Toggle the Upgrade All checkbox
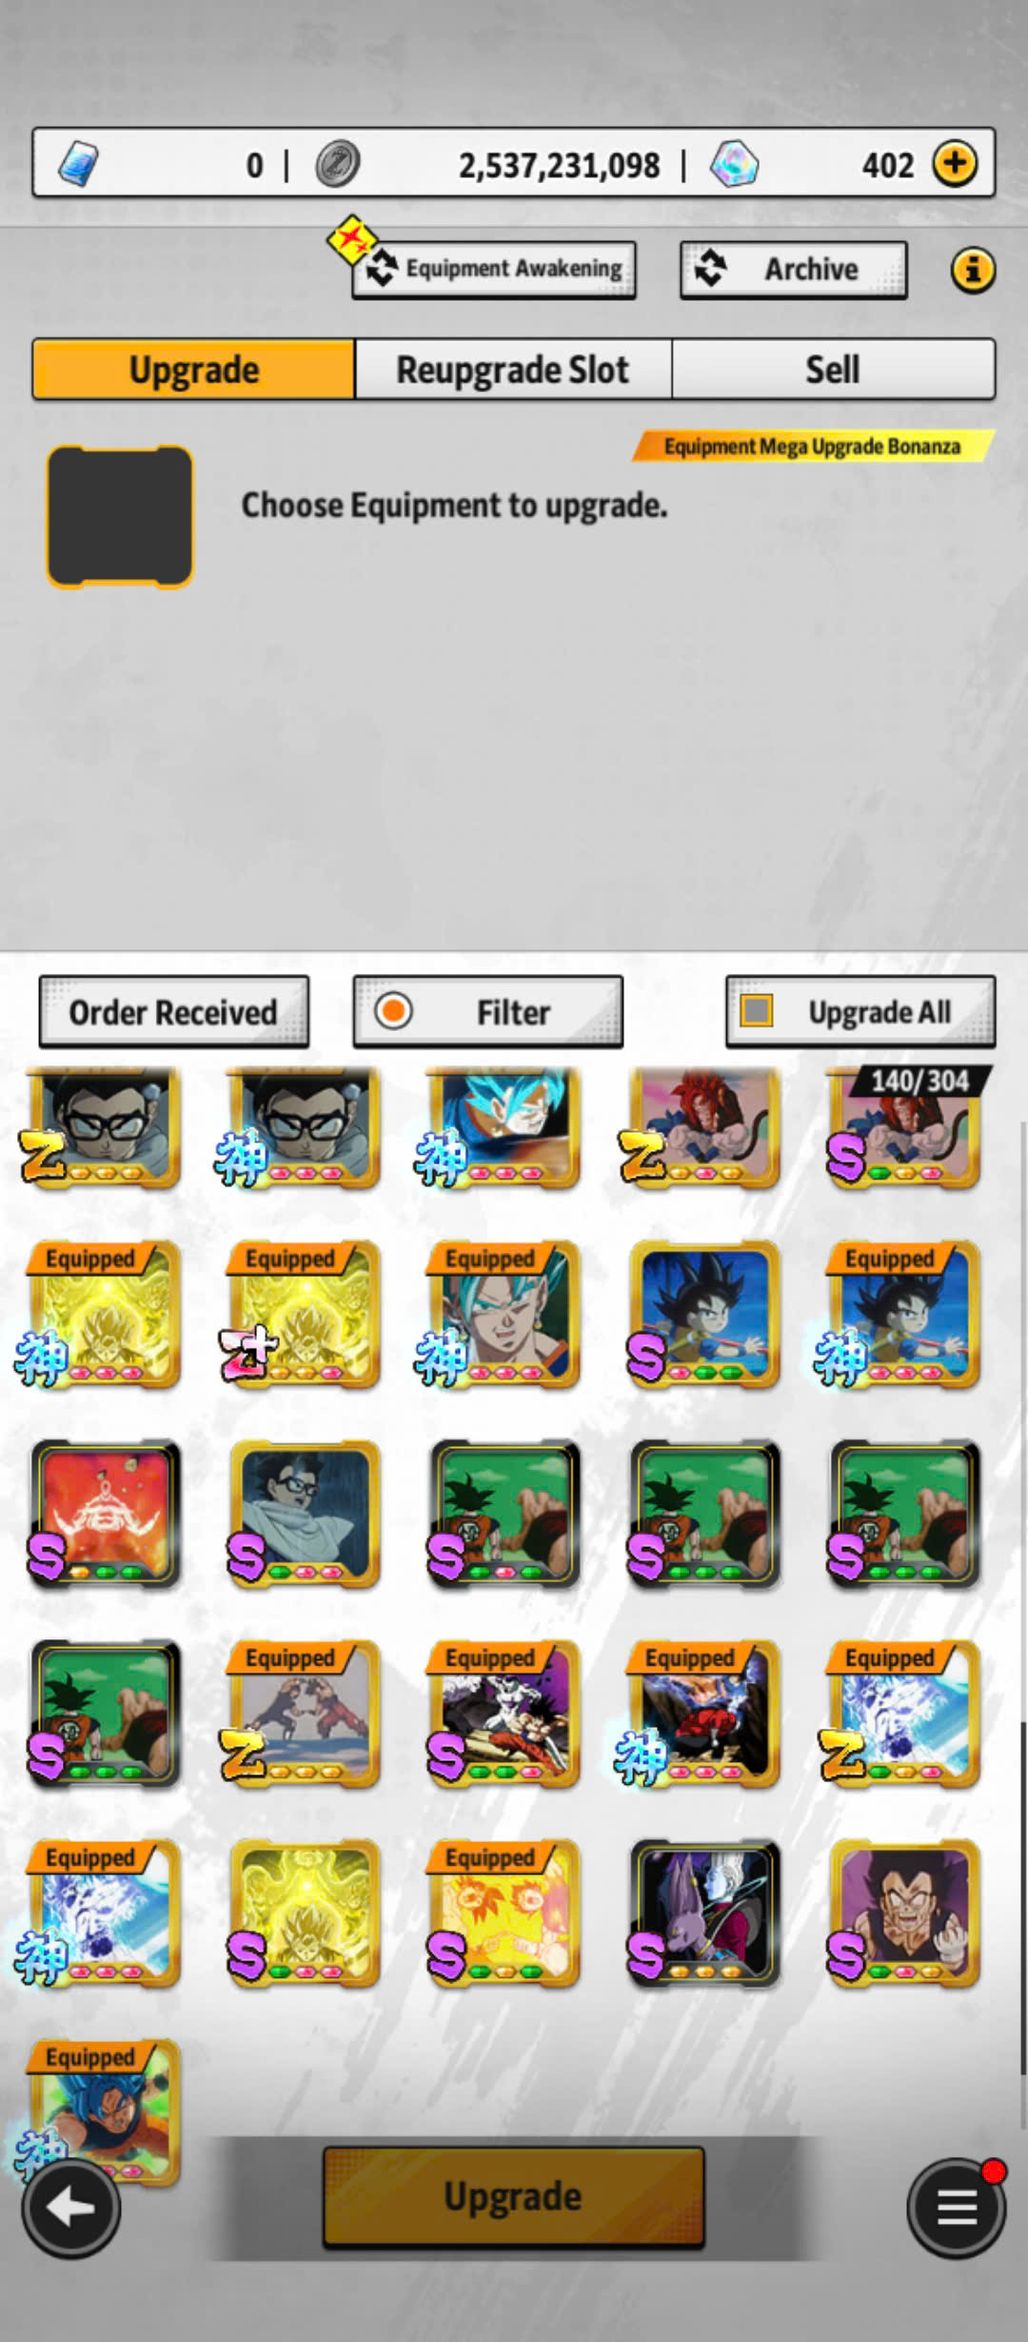 pos(757,1011)
